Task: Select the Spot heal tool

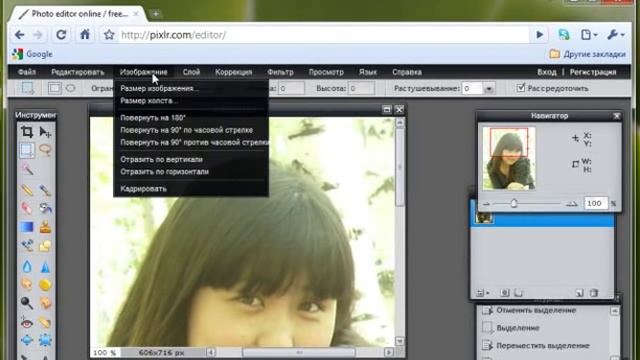Action: point(45,323)
